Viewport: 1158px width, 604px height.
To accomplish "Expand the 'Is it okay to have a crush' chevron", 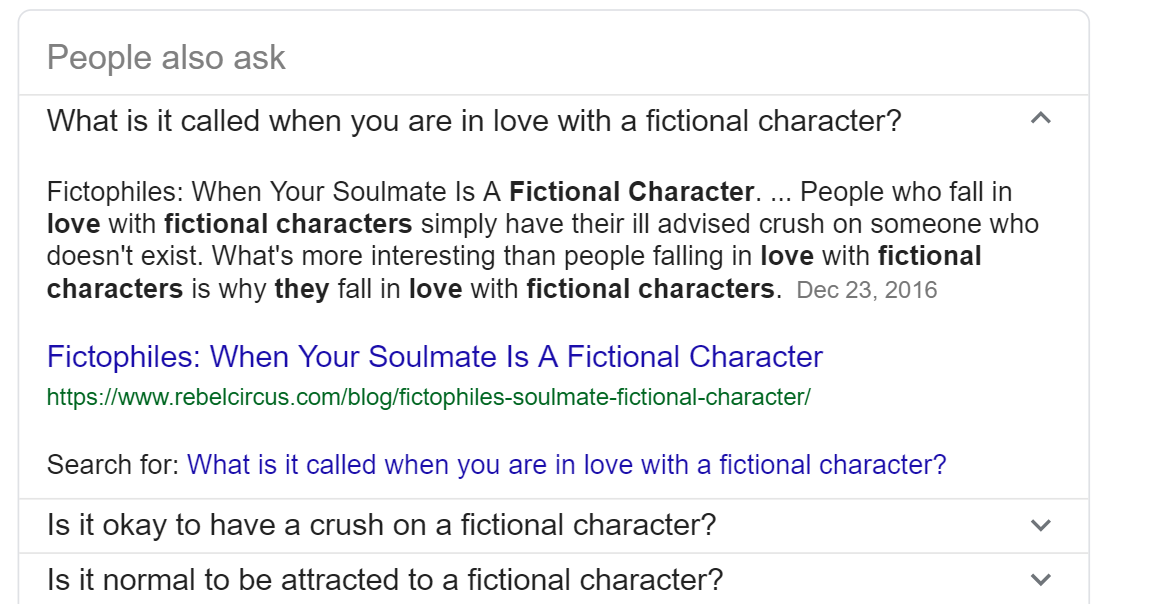I will [1040, 525].
